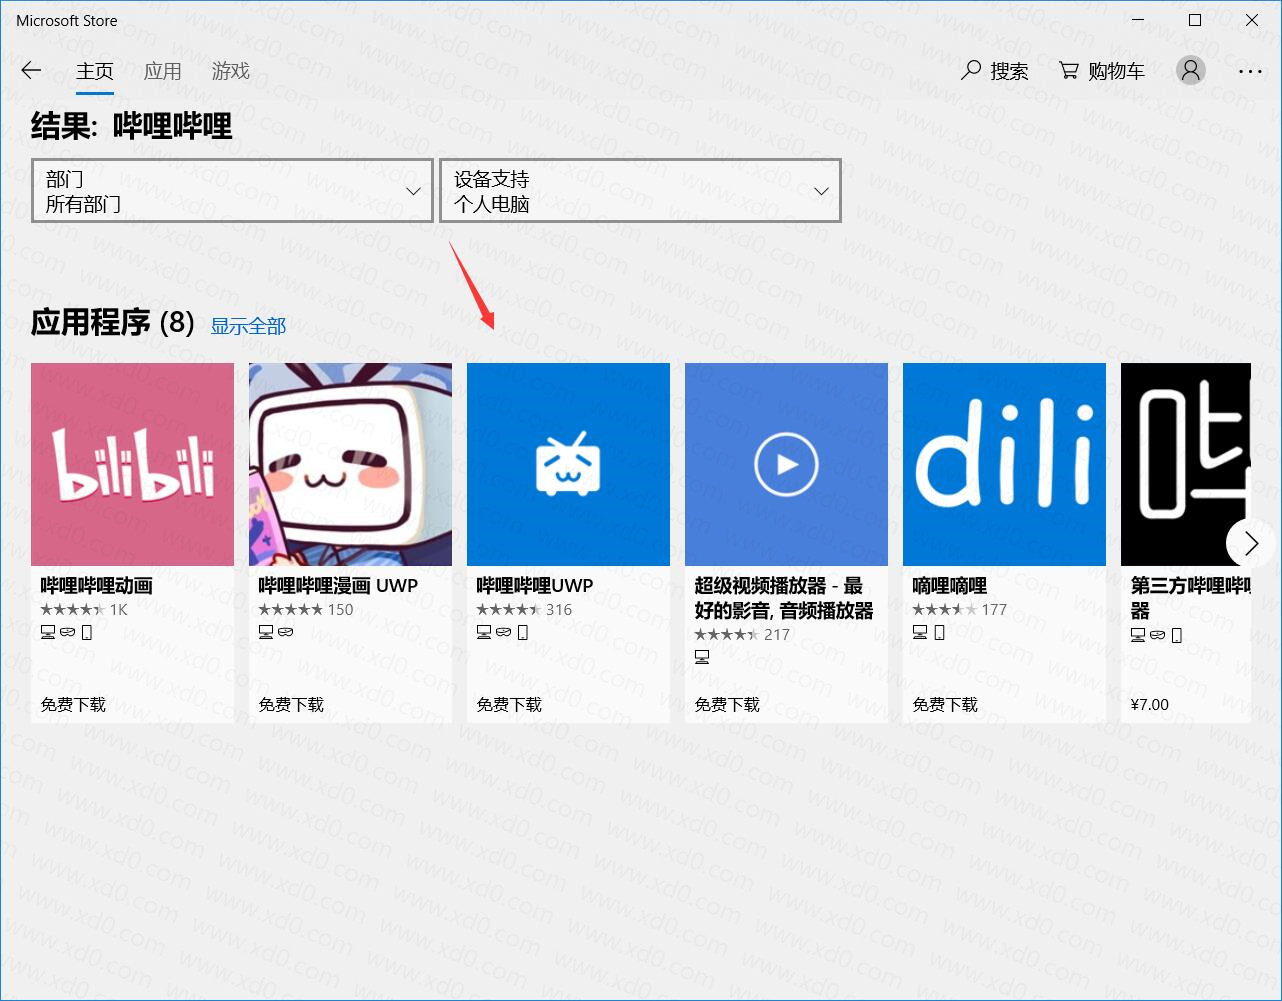Open the user account avatar
The image size is (1282, 1001).
click(1190, 70)
